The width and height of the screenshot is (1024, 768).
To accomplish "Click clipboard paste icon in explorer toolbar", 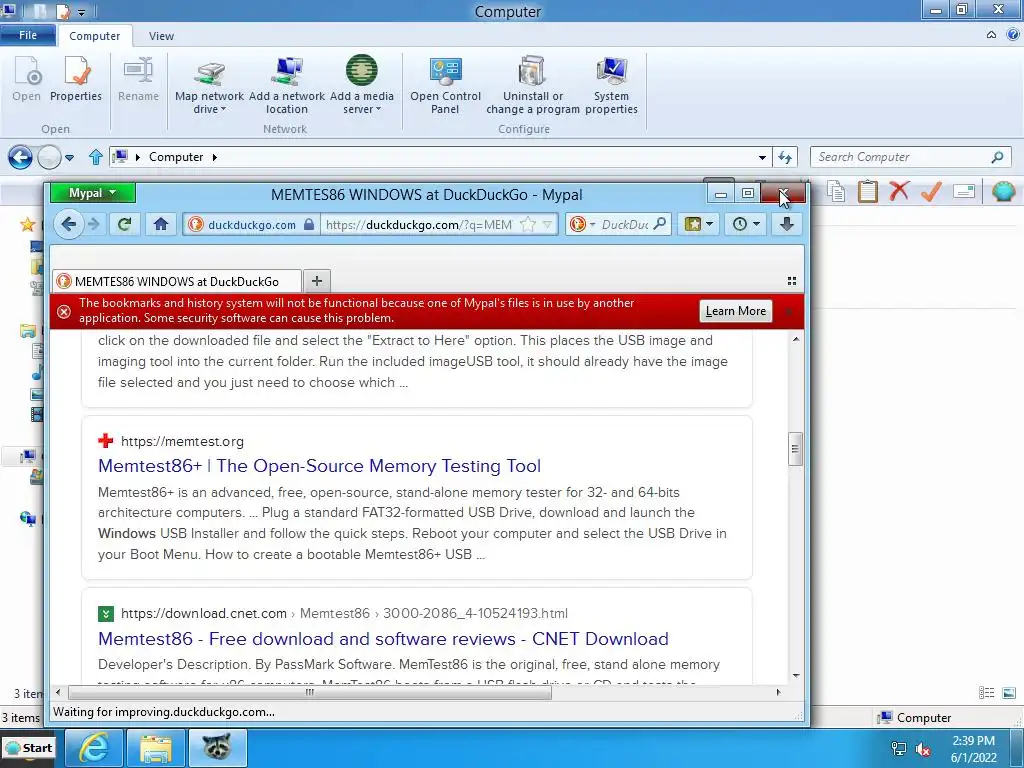I will (x=867, y=191).
